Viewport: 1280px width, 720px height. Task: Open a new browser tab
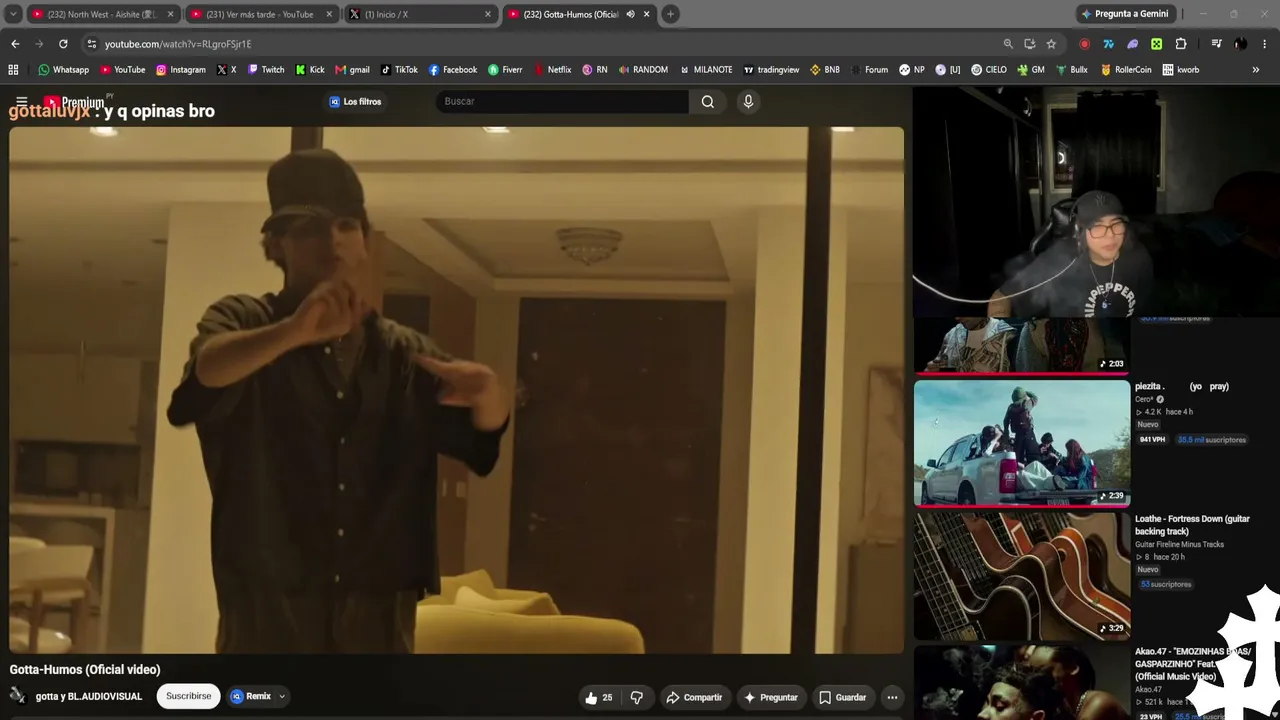click(670, 14)
